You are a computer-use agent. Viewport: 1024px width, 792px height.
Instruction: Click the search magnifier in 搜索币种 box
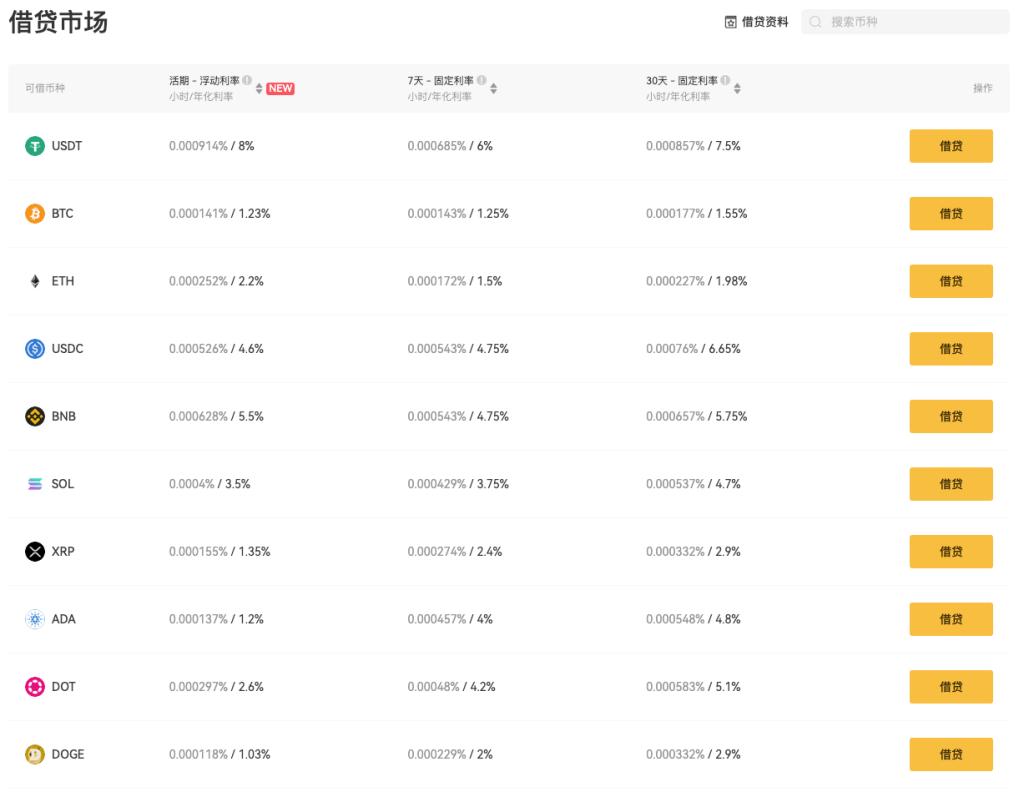pos(814,22)
